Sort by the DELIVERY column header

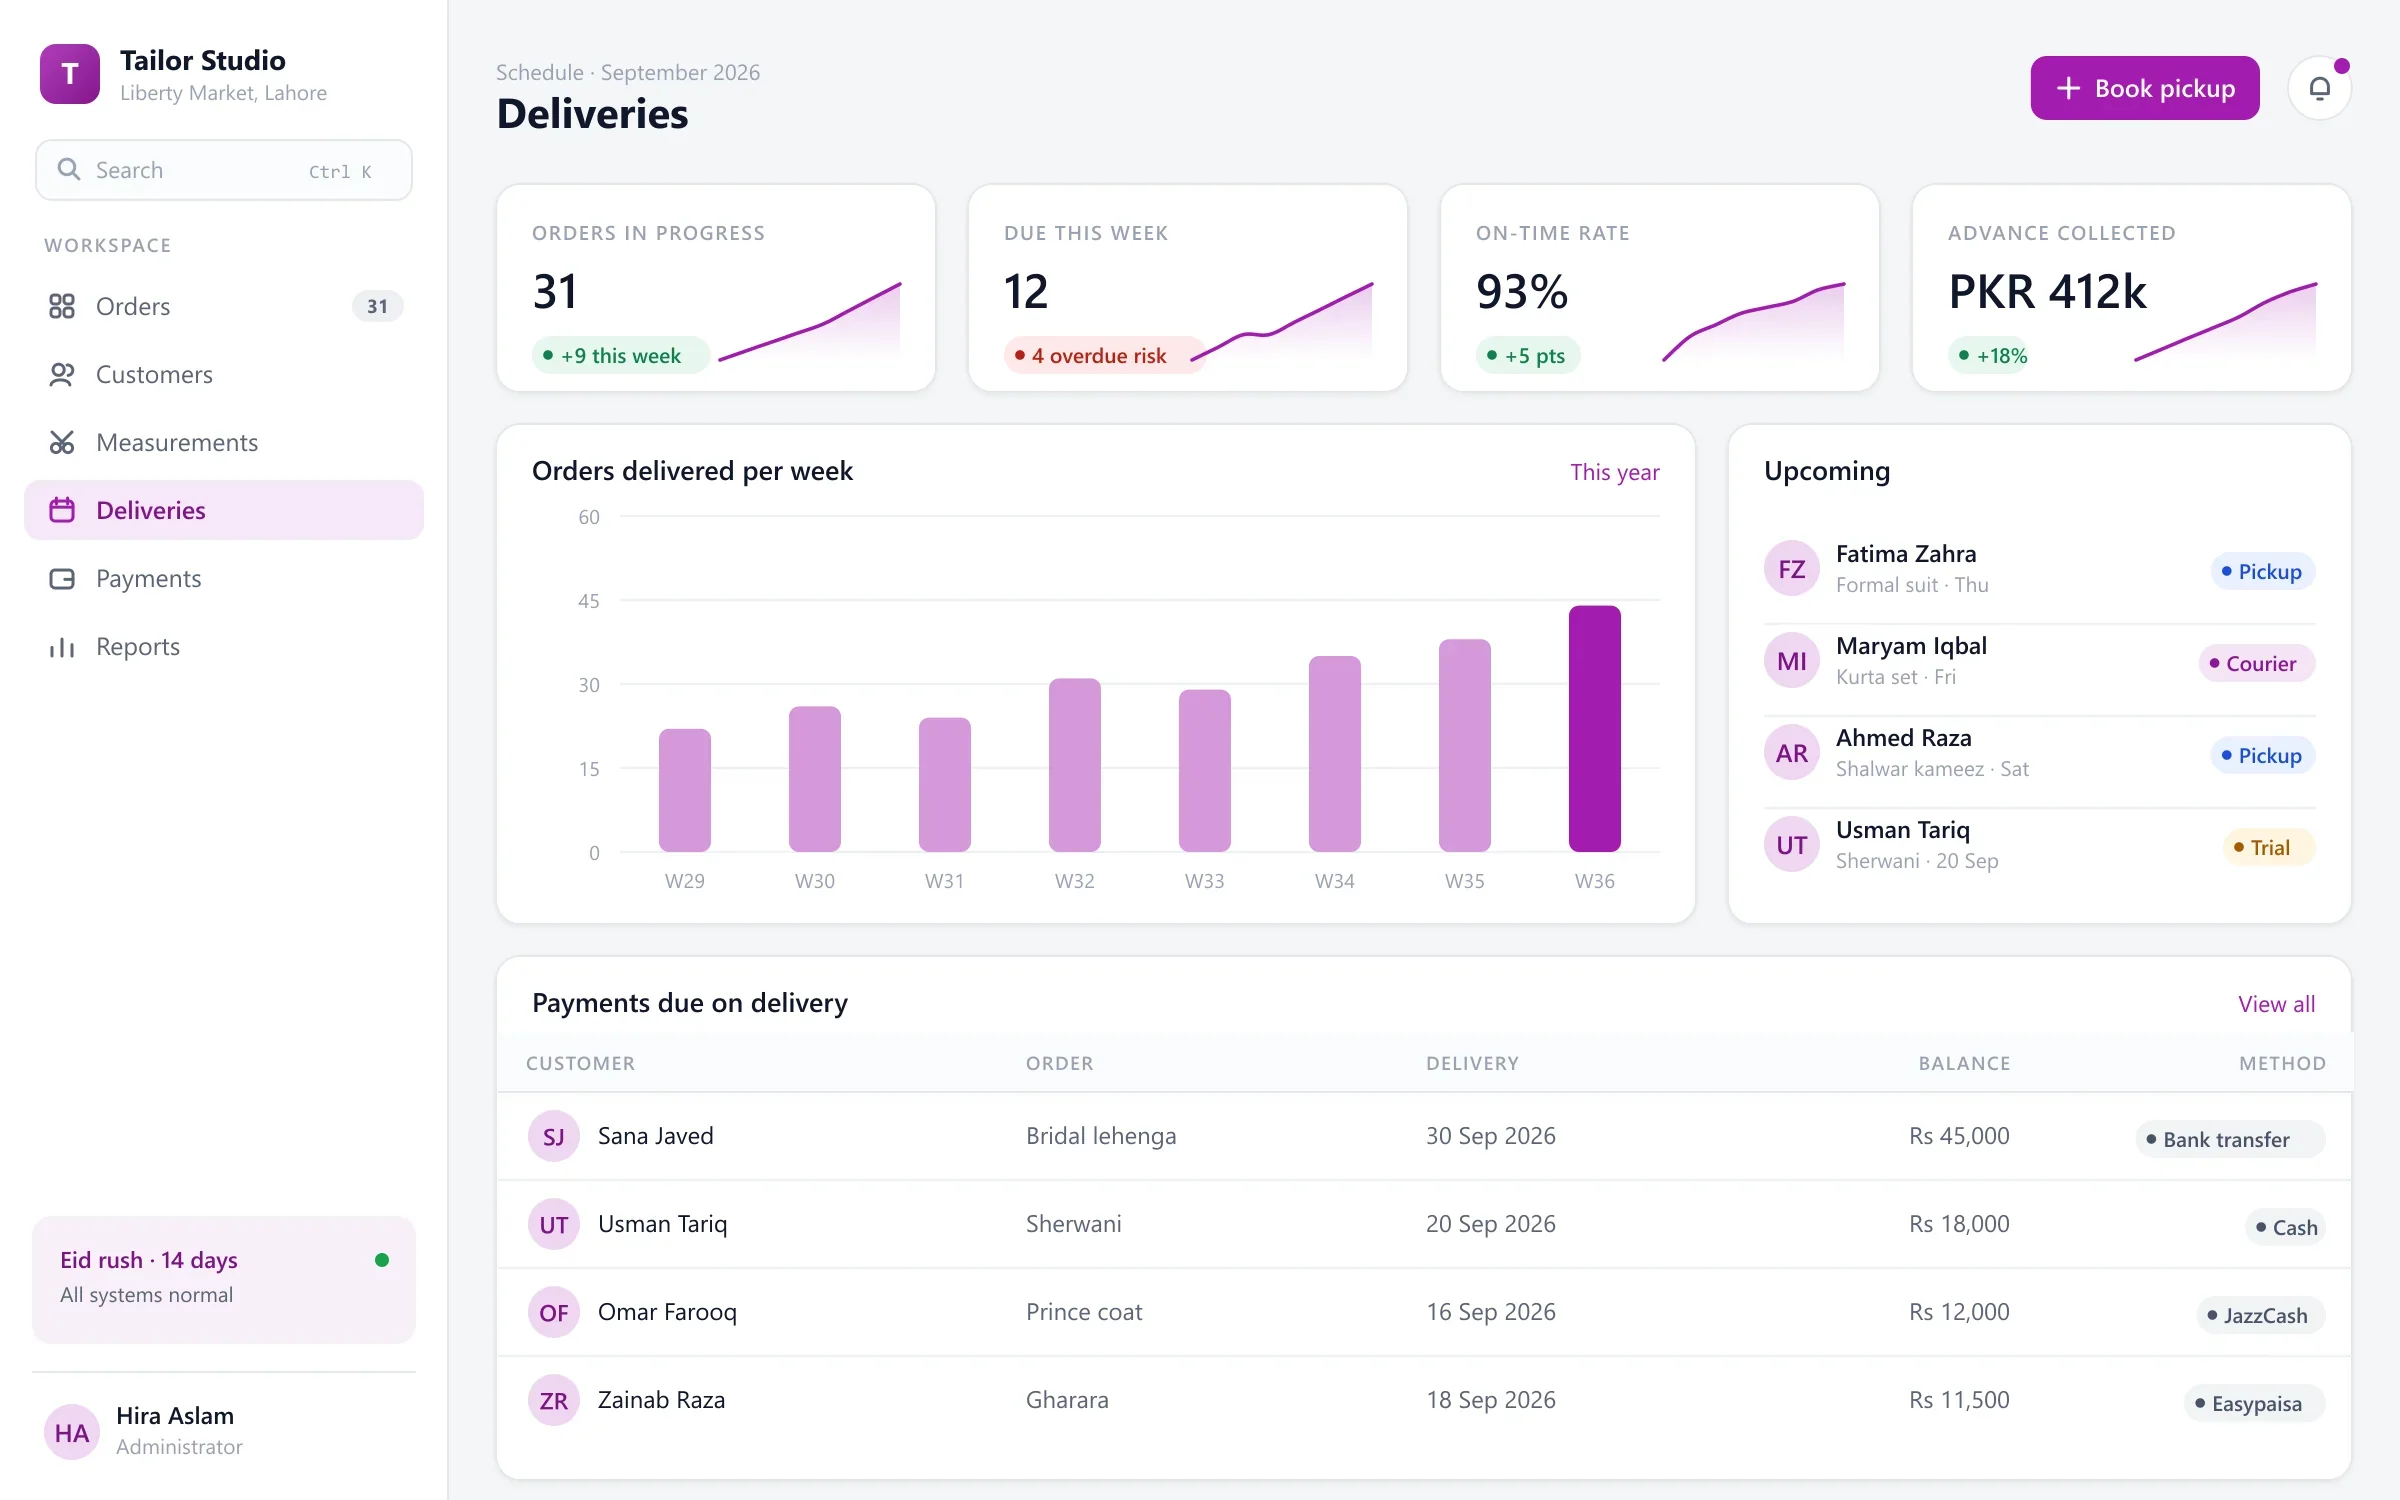(1472, 1063)
